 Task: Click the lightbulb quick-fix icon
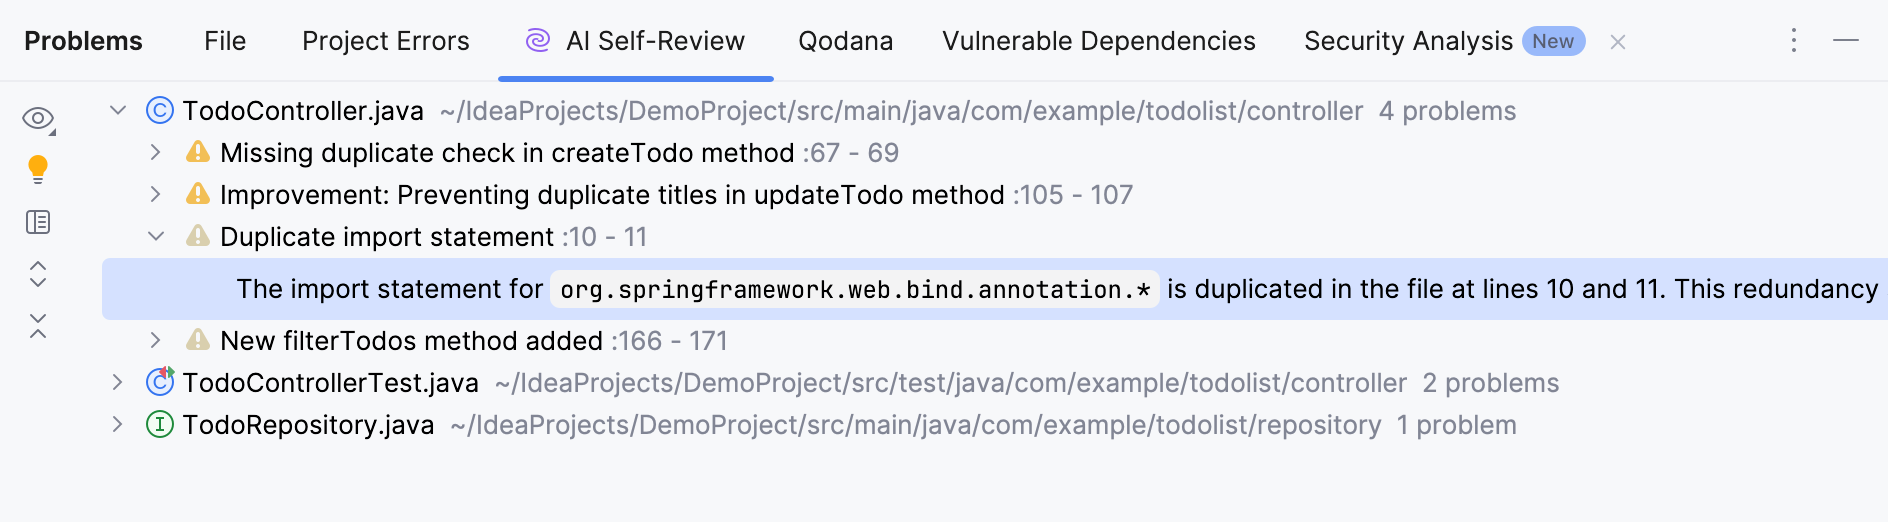pos(38,169)
